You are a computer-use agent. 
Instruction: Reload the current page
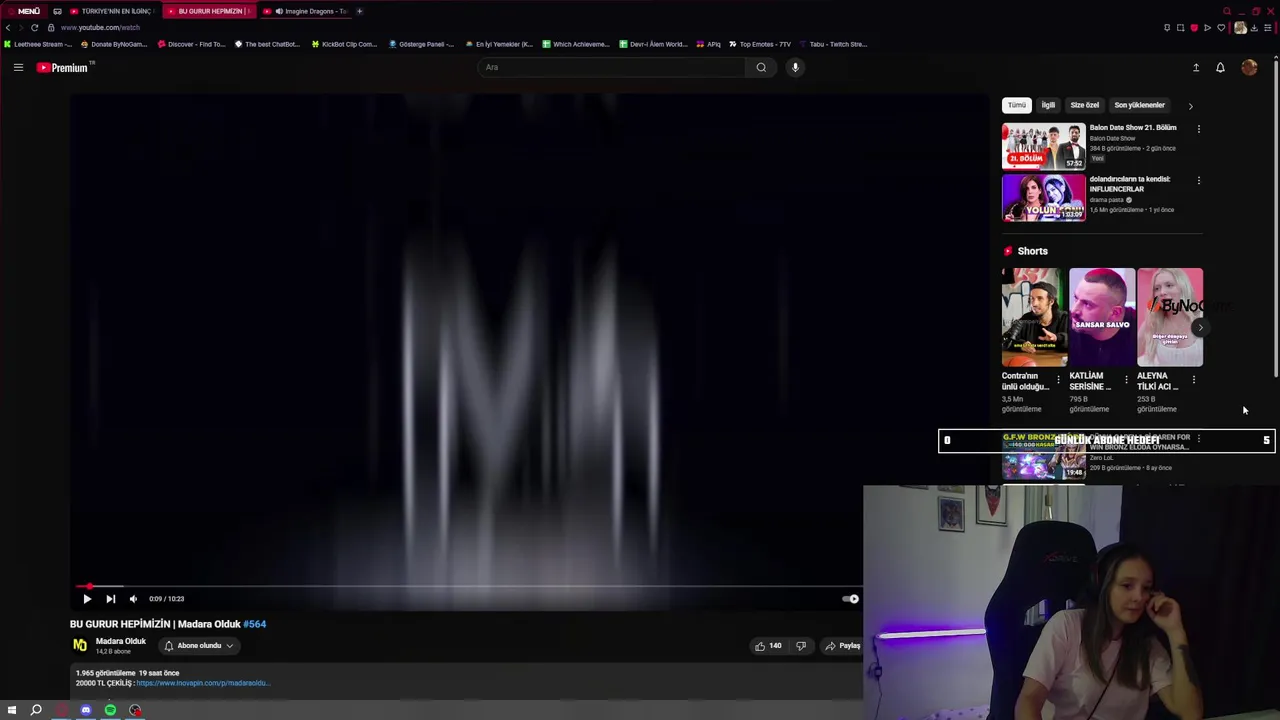pos(34,28)
